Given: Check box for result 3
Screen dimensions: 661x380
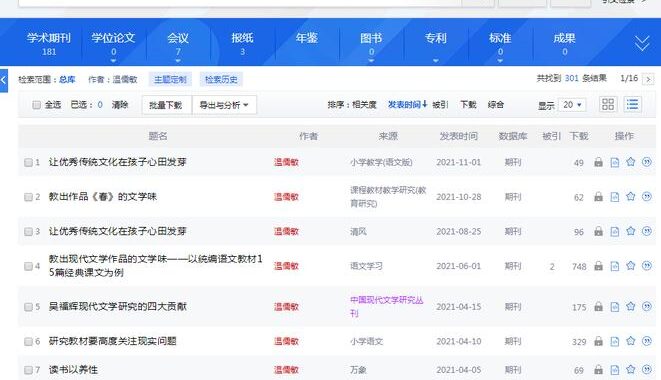Looking at the screenshot, I should [28, 232].
